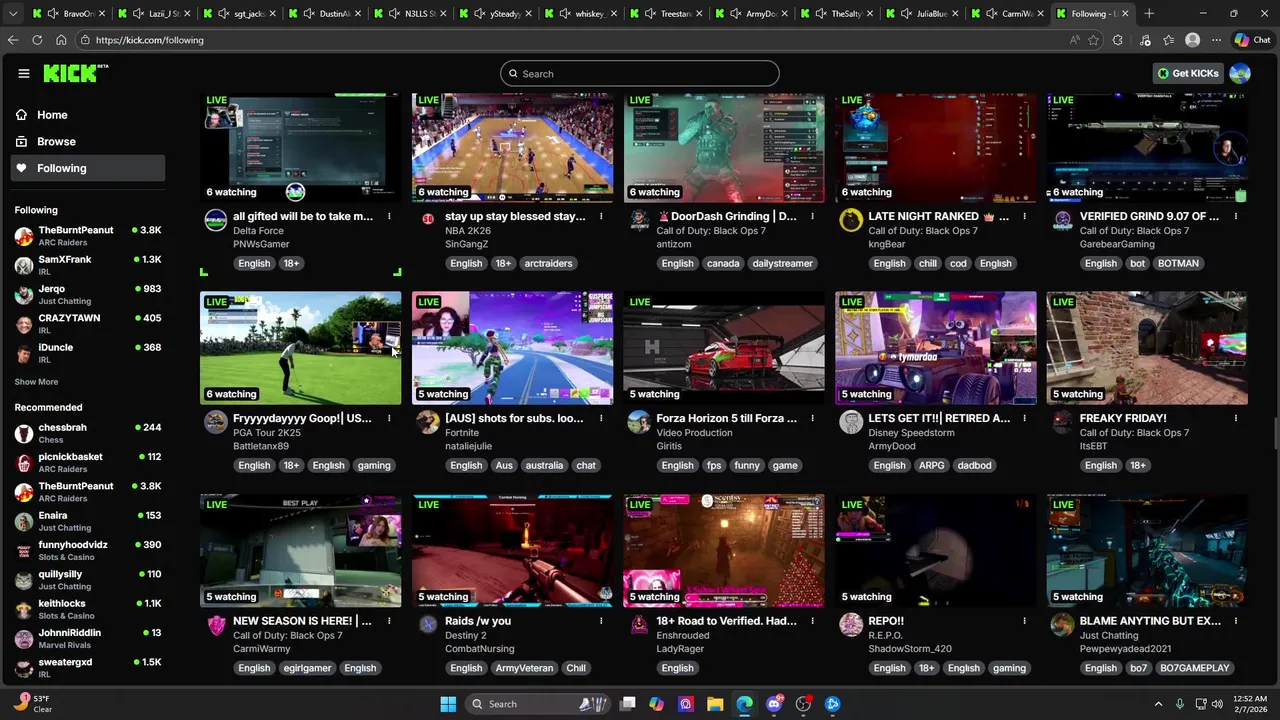Go to Home in sidebar
Image resolution: width=1280 pixels, height=720 pixels.
pos(88,115)
